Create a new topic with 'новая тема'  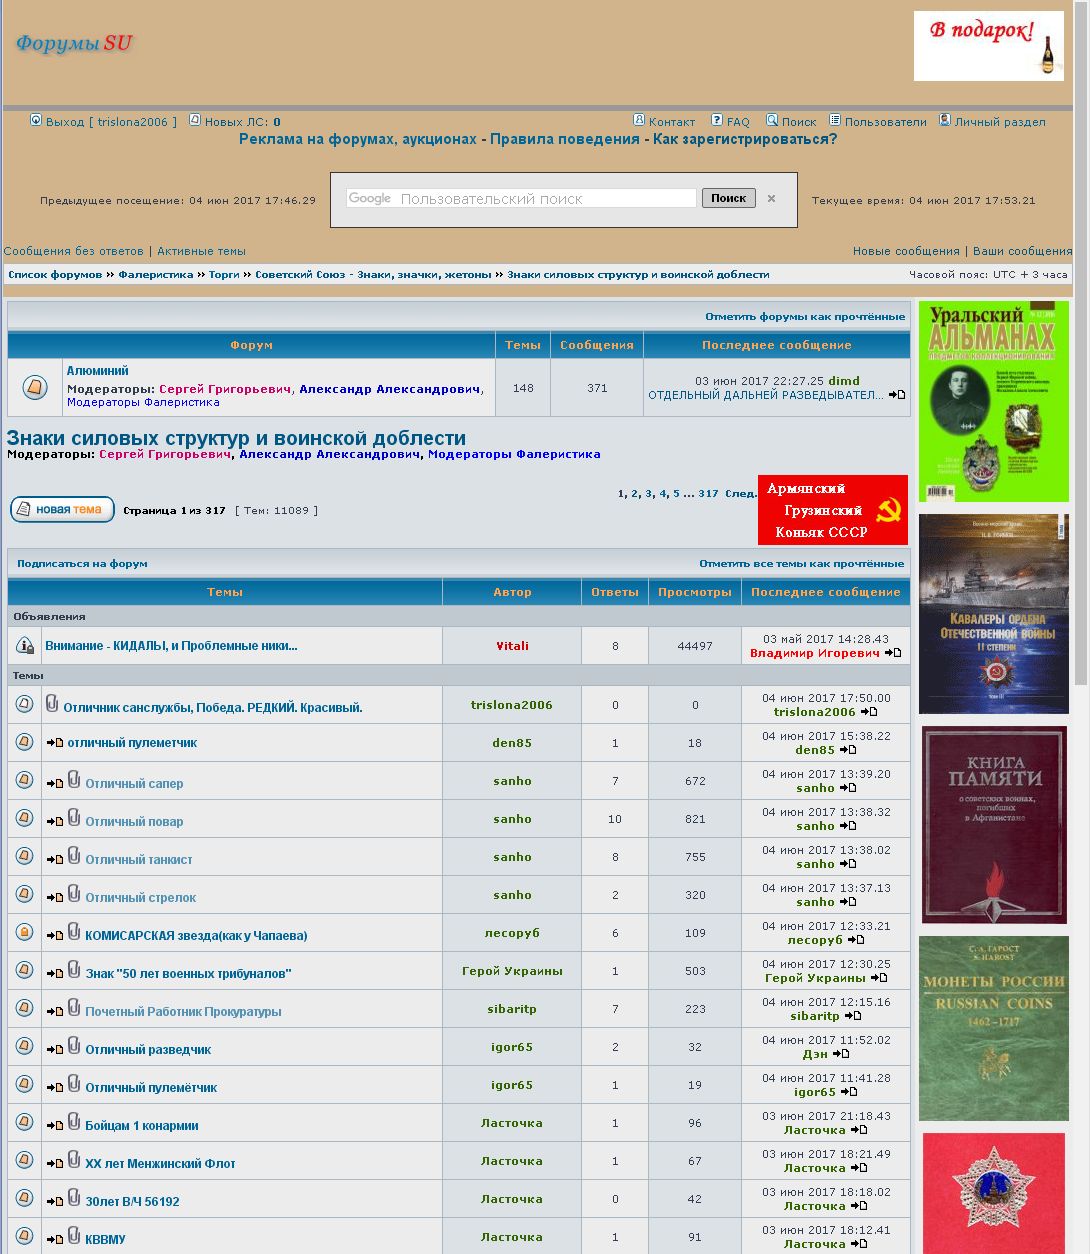click(x=62, y=510)
